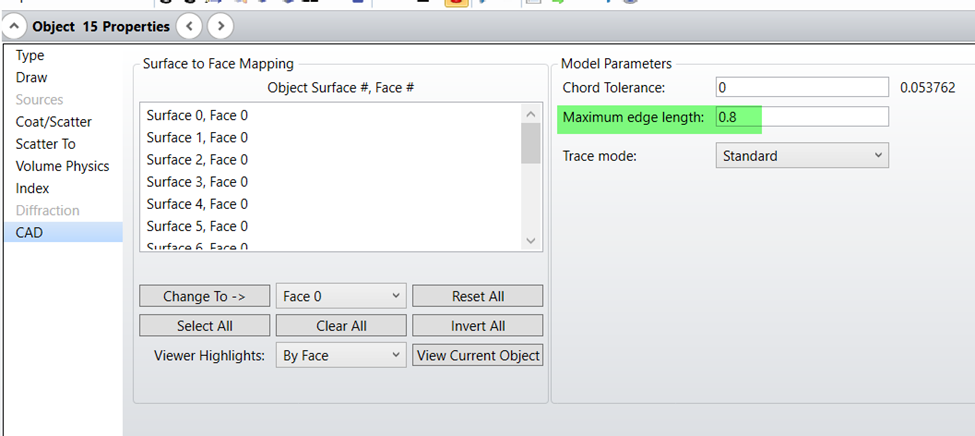Screen dimensions: 975x436
Task: Click View Current Object button
Action: pos(478,355)
